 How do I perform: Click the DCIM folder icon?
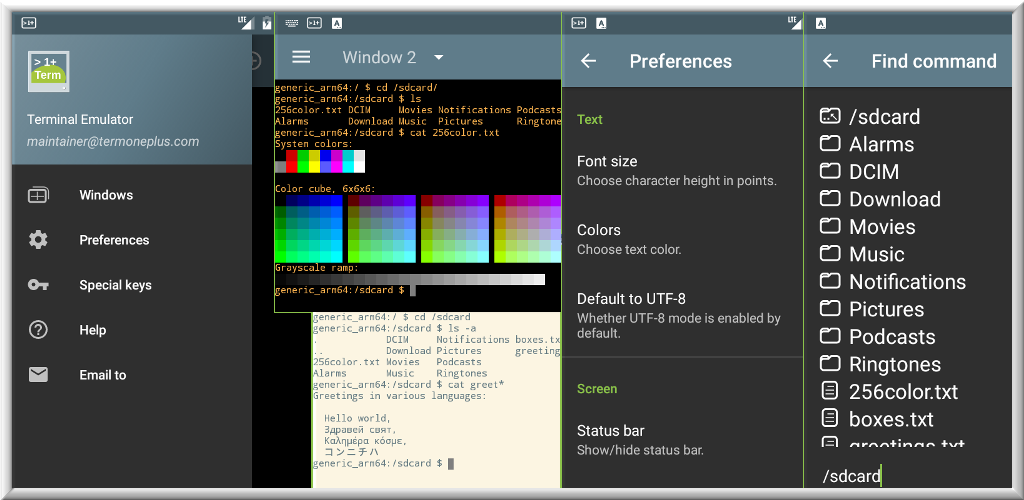[x=829, y=171]
